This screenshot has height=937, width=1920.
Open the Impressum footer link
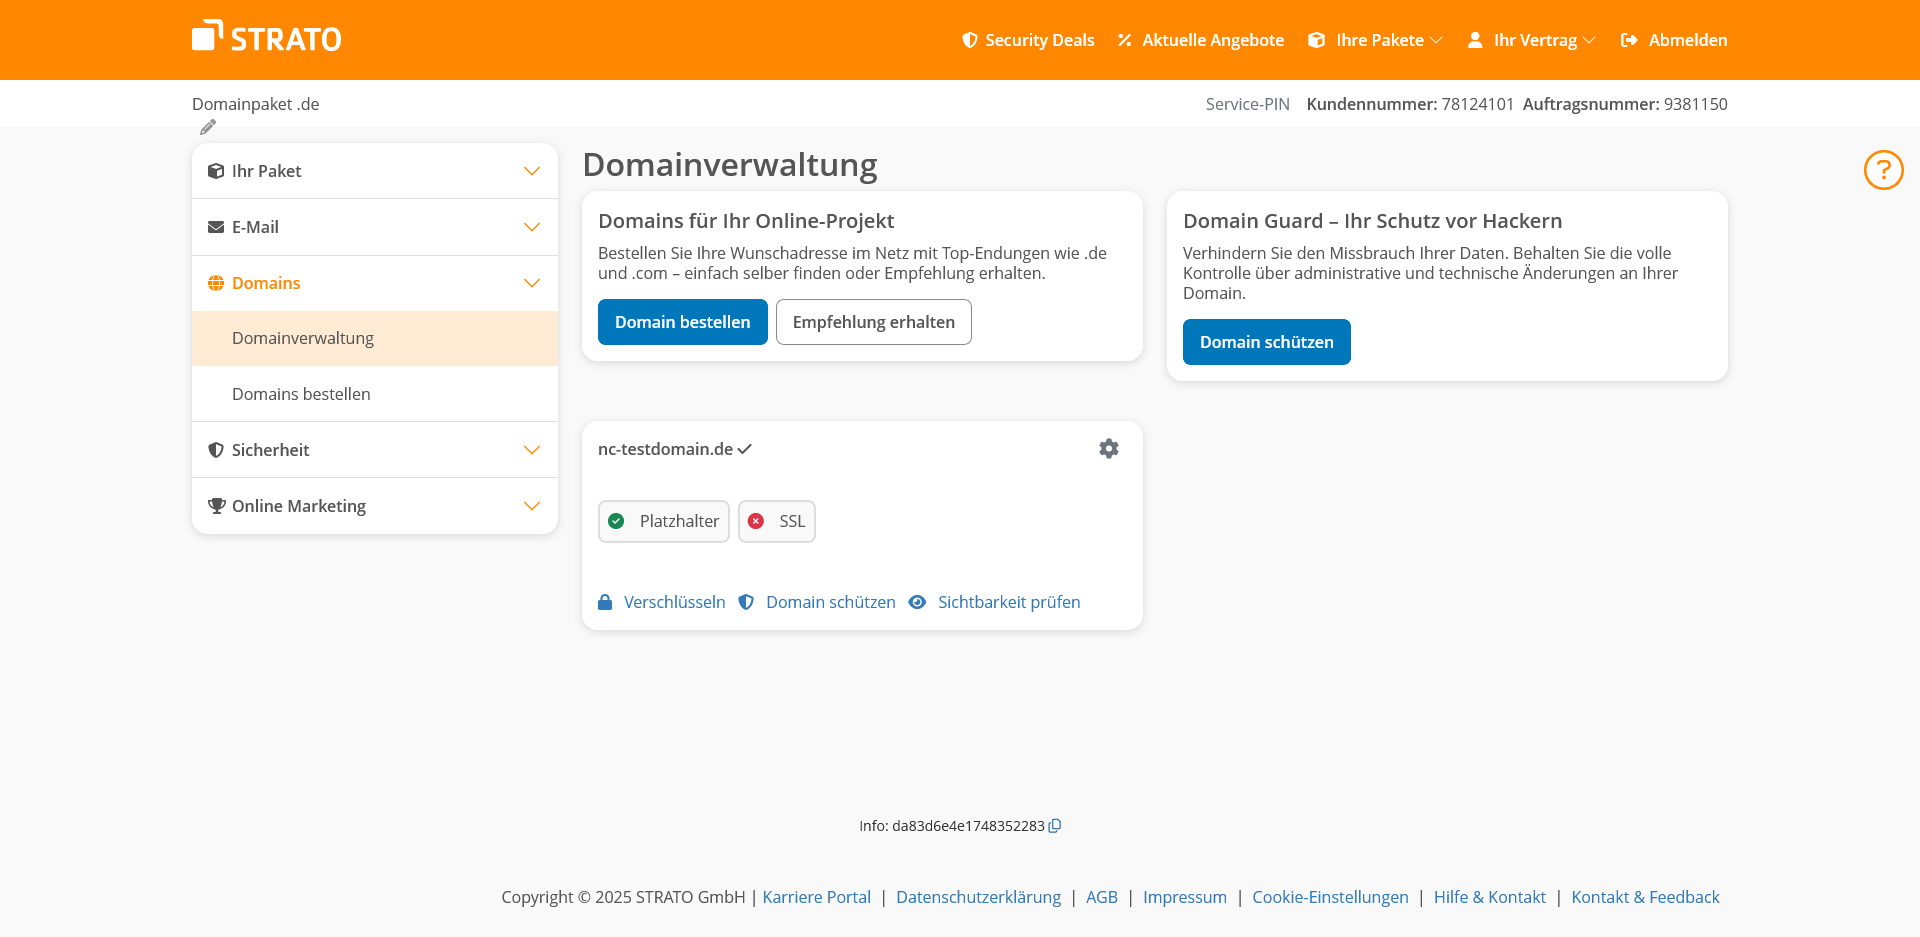coord(1185,897)
